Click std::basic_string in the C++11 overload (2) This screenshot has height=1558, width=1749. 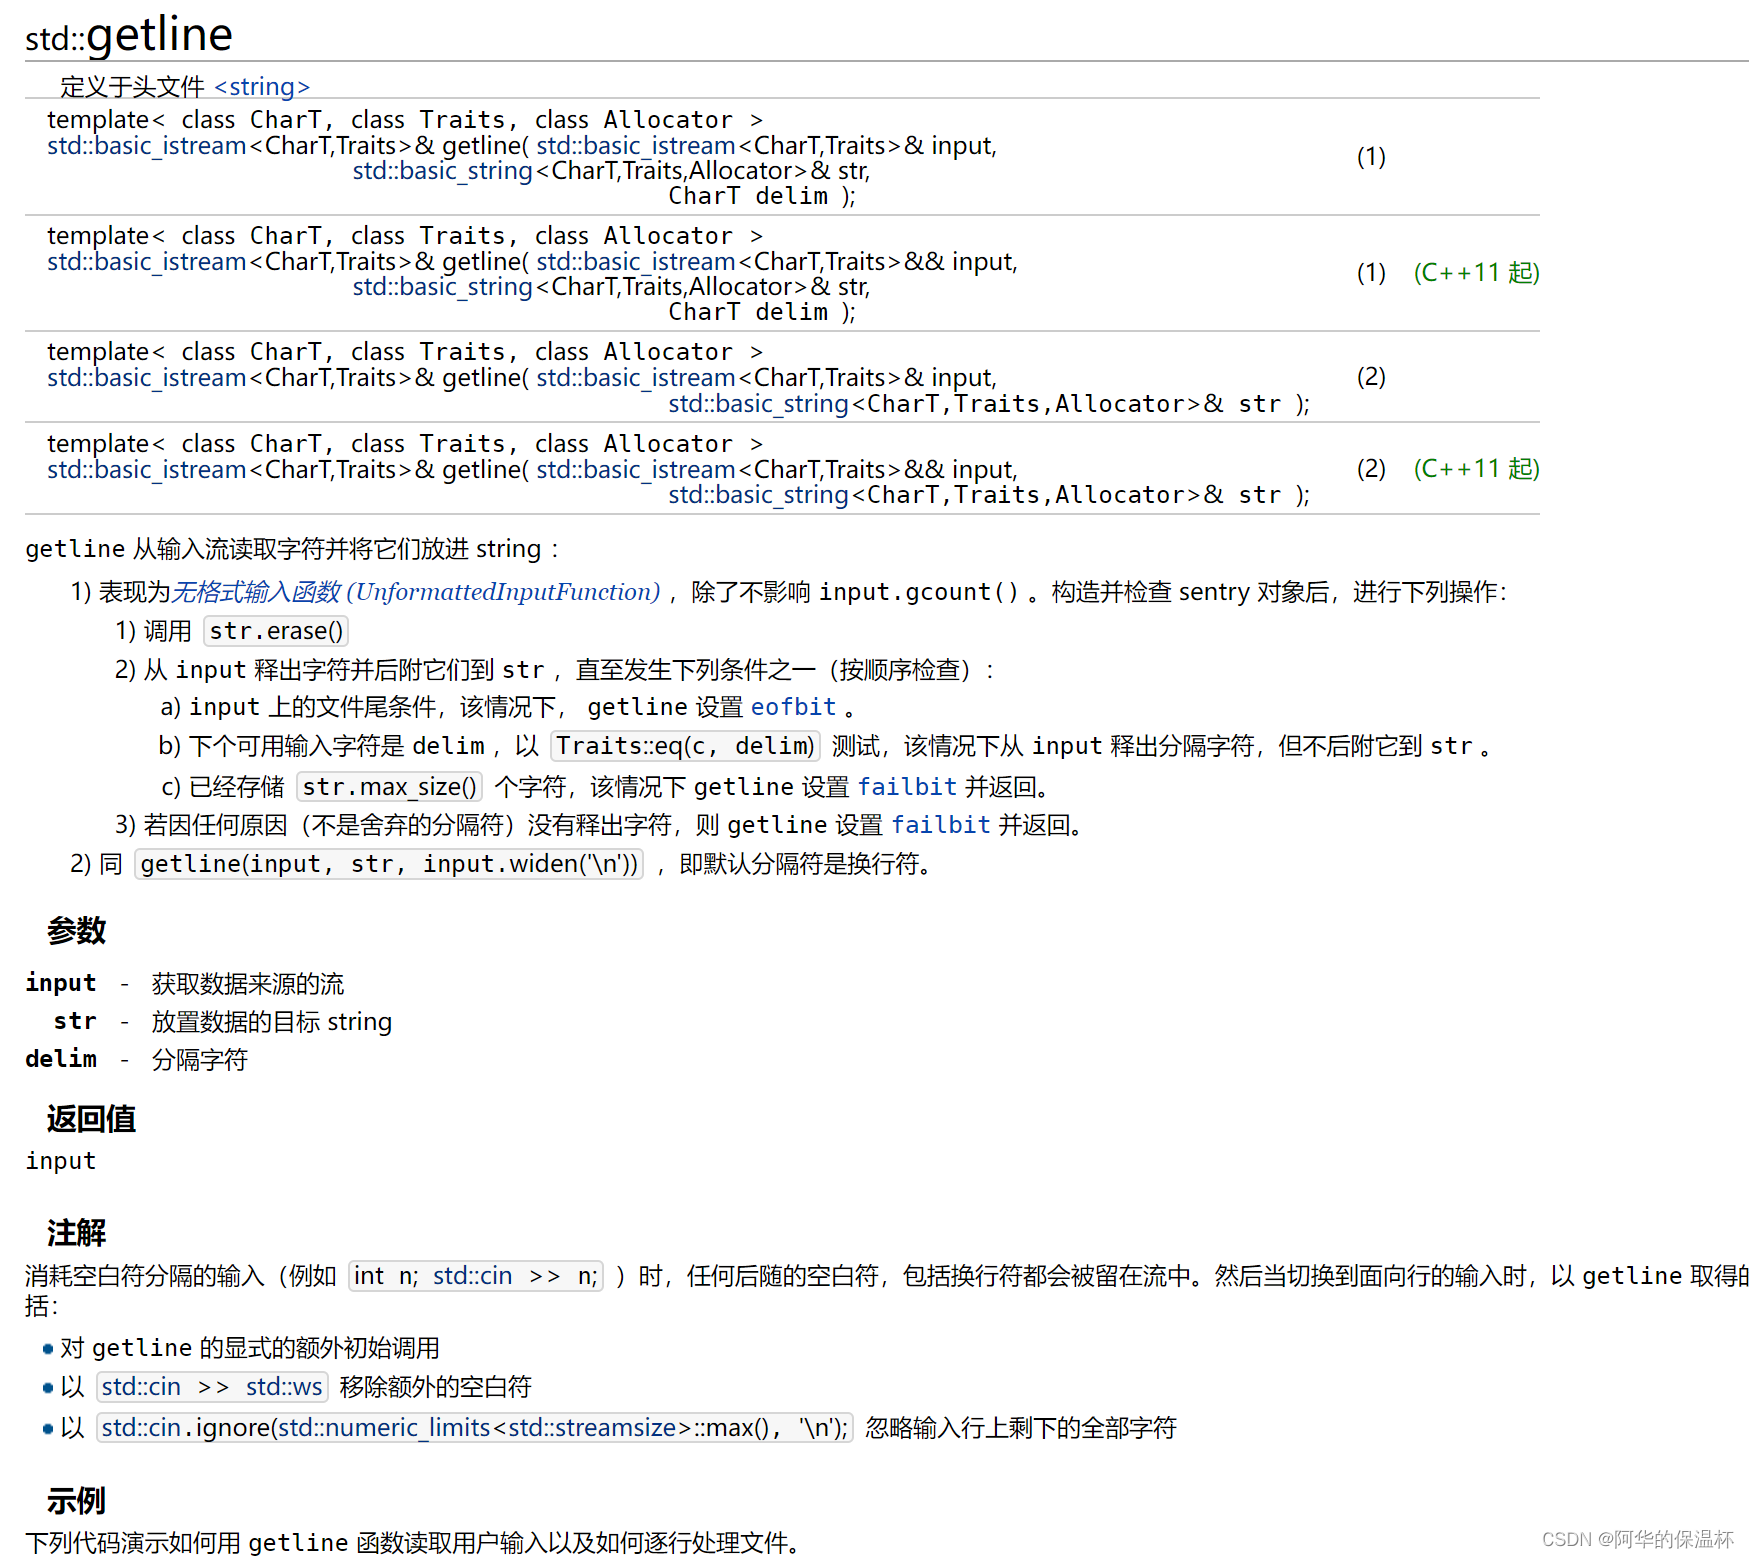click(x=758, y=495)
